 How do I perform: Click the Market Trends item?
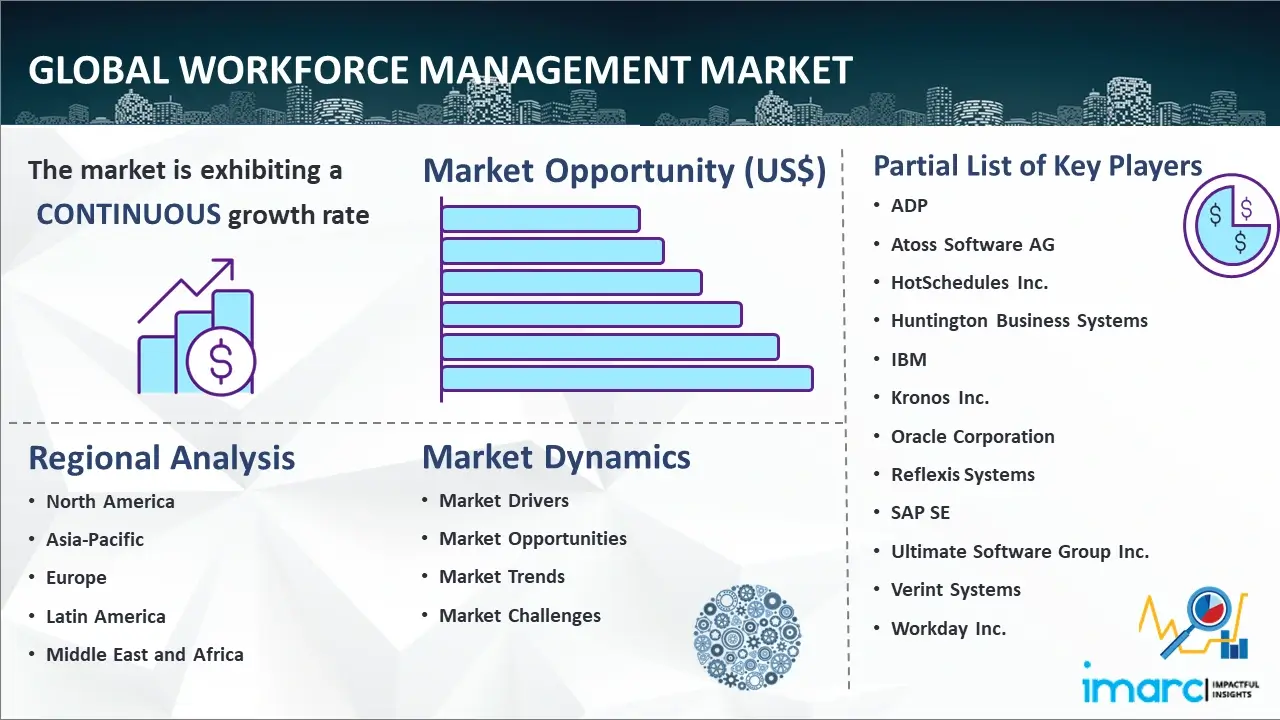coord(502,577)
